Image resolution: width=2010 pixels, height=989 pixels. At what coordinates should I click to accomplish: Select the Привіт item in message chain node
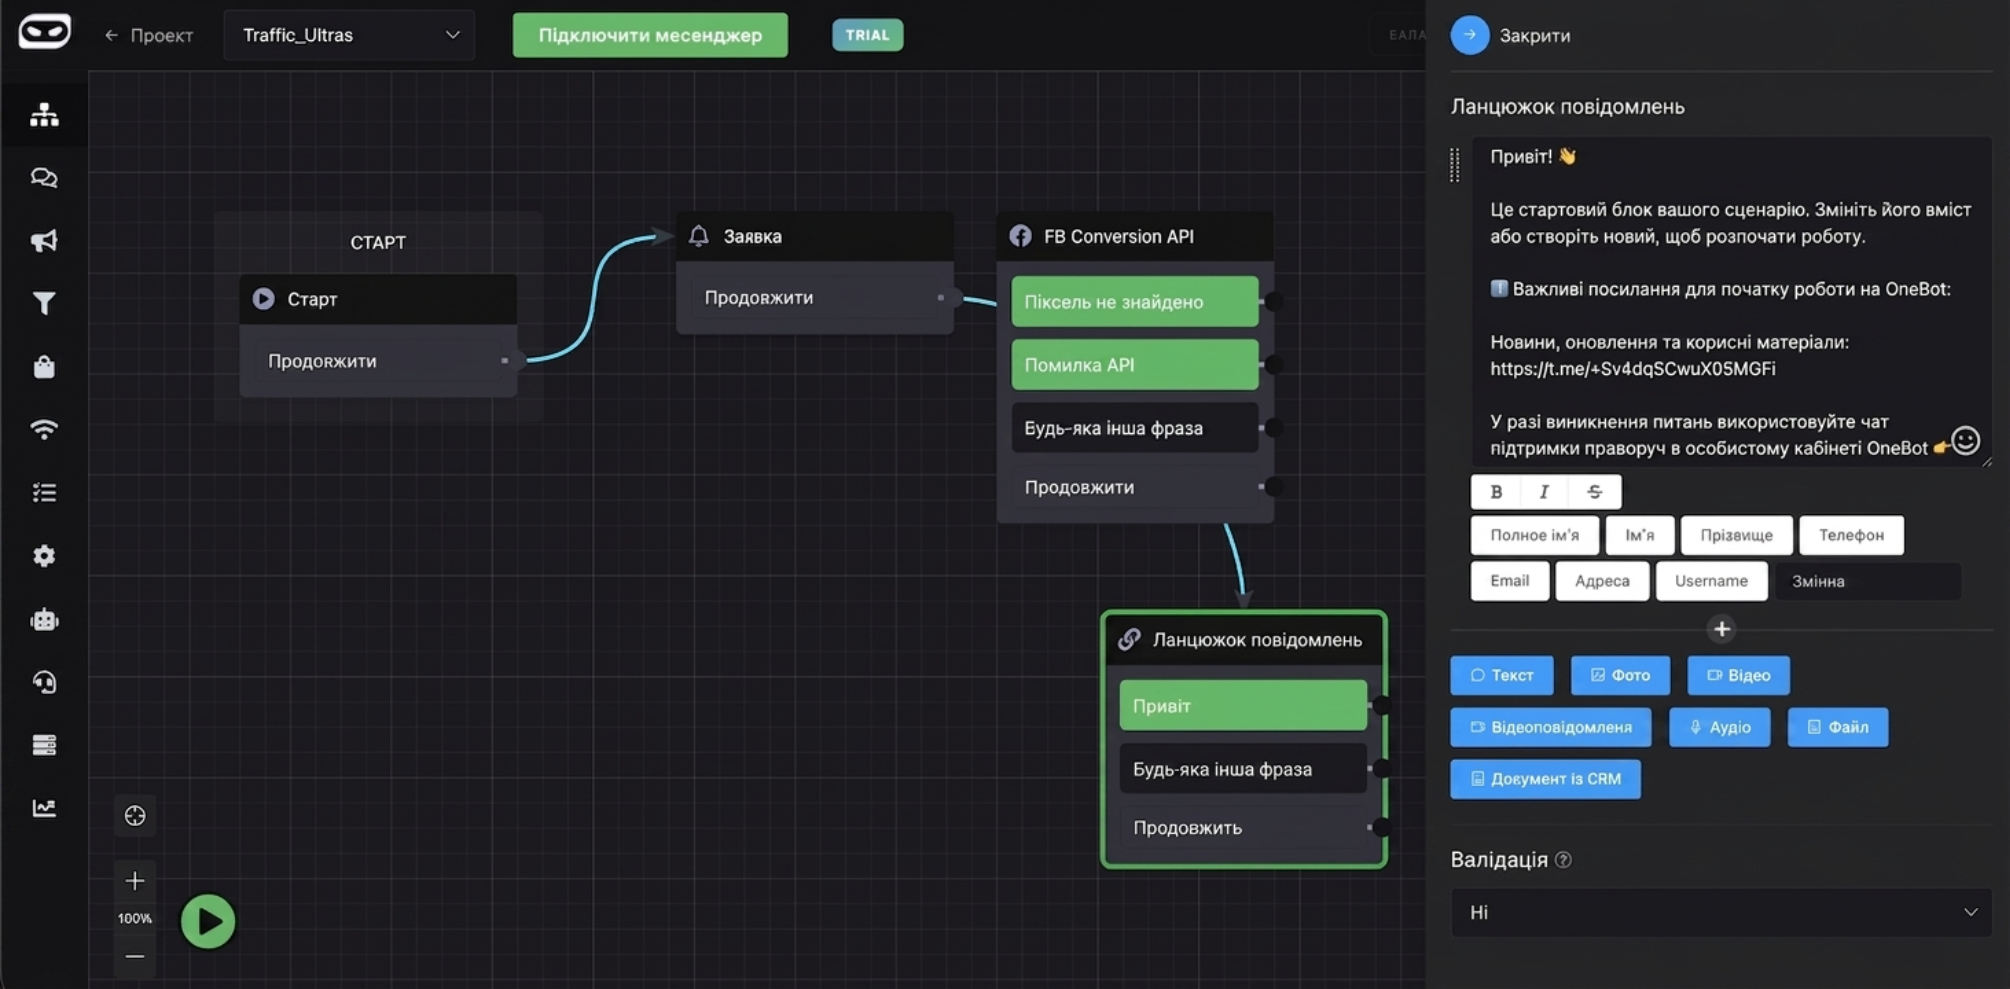tap(1243, 706)
